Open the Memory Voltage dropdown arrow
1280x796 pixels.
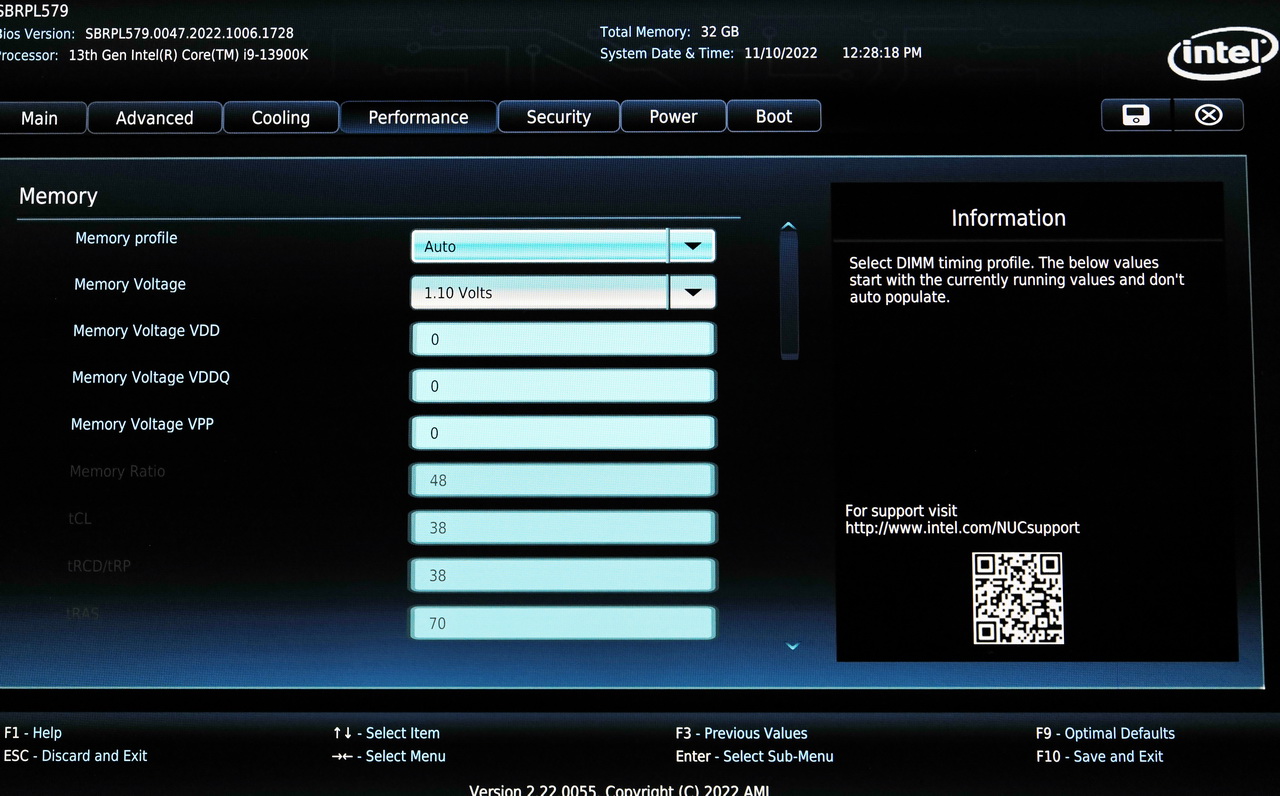(692, 292)
